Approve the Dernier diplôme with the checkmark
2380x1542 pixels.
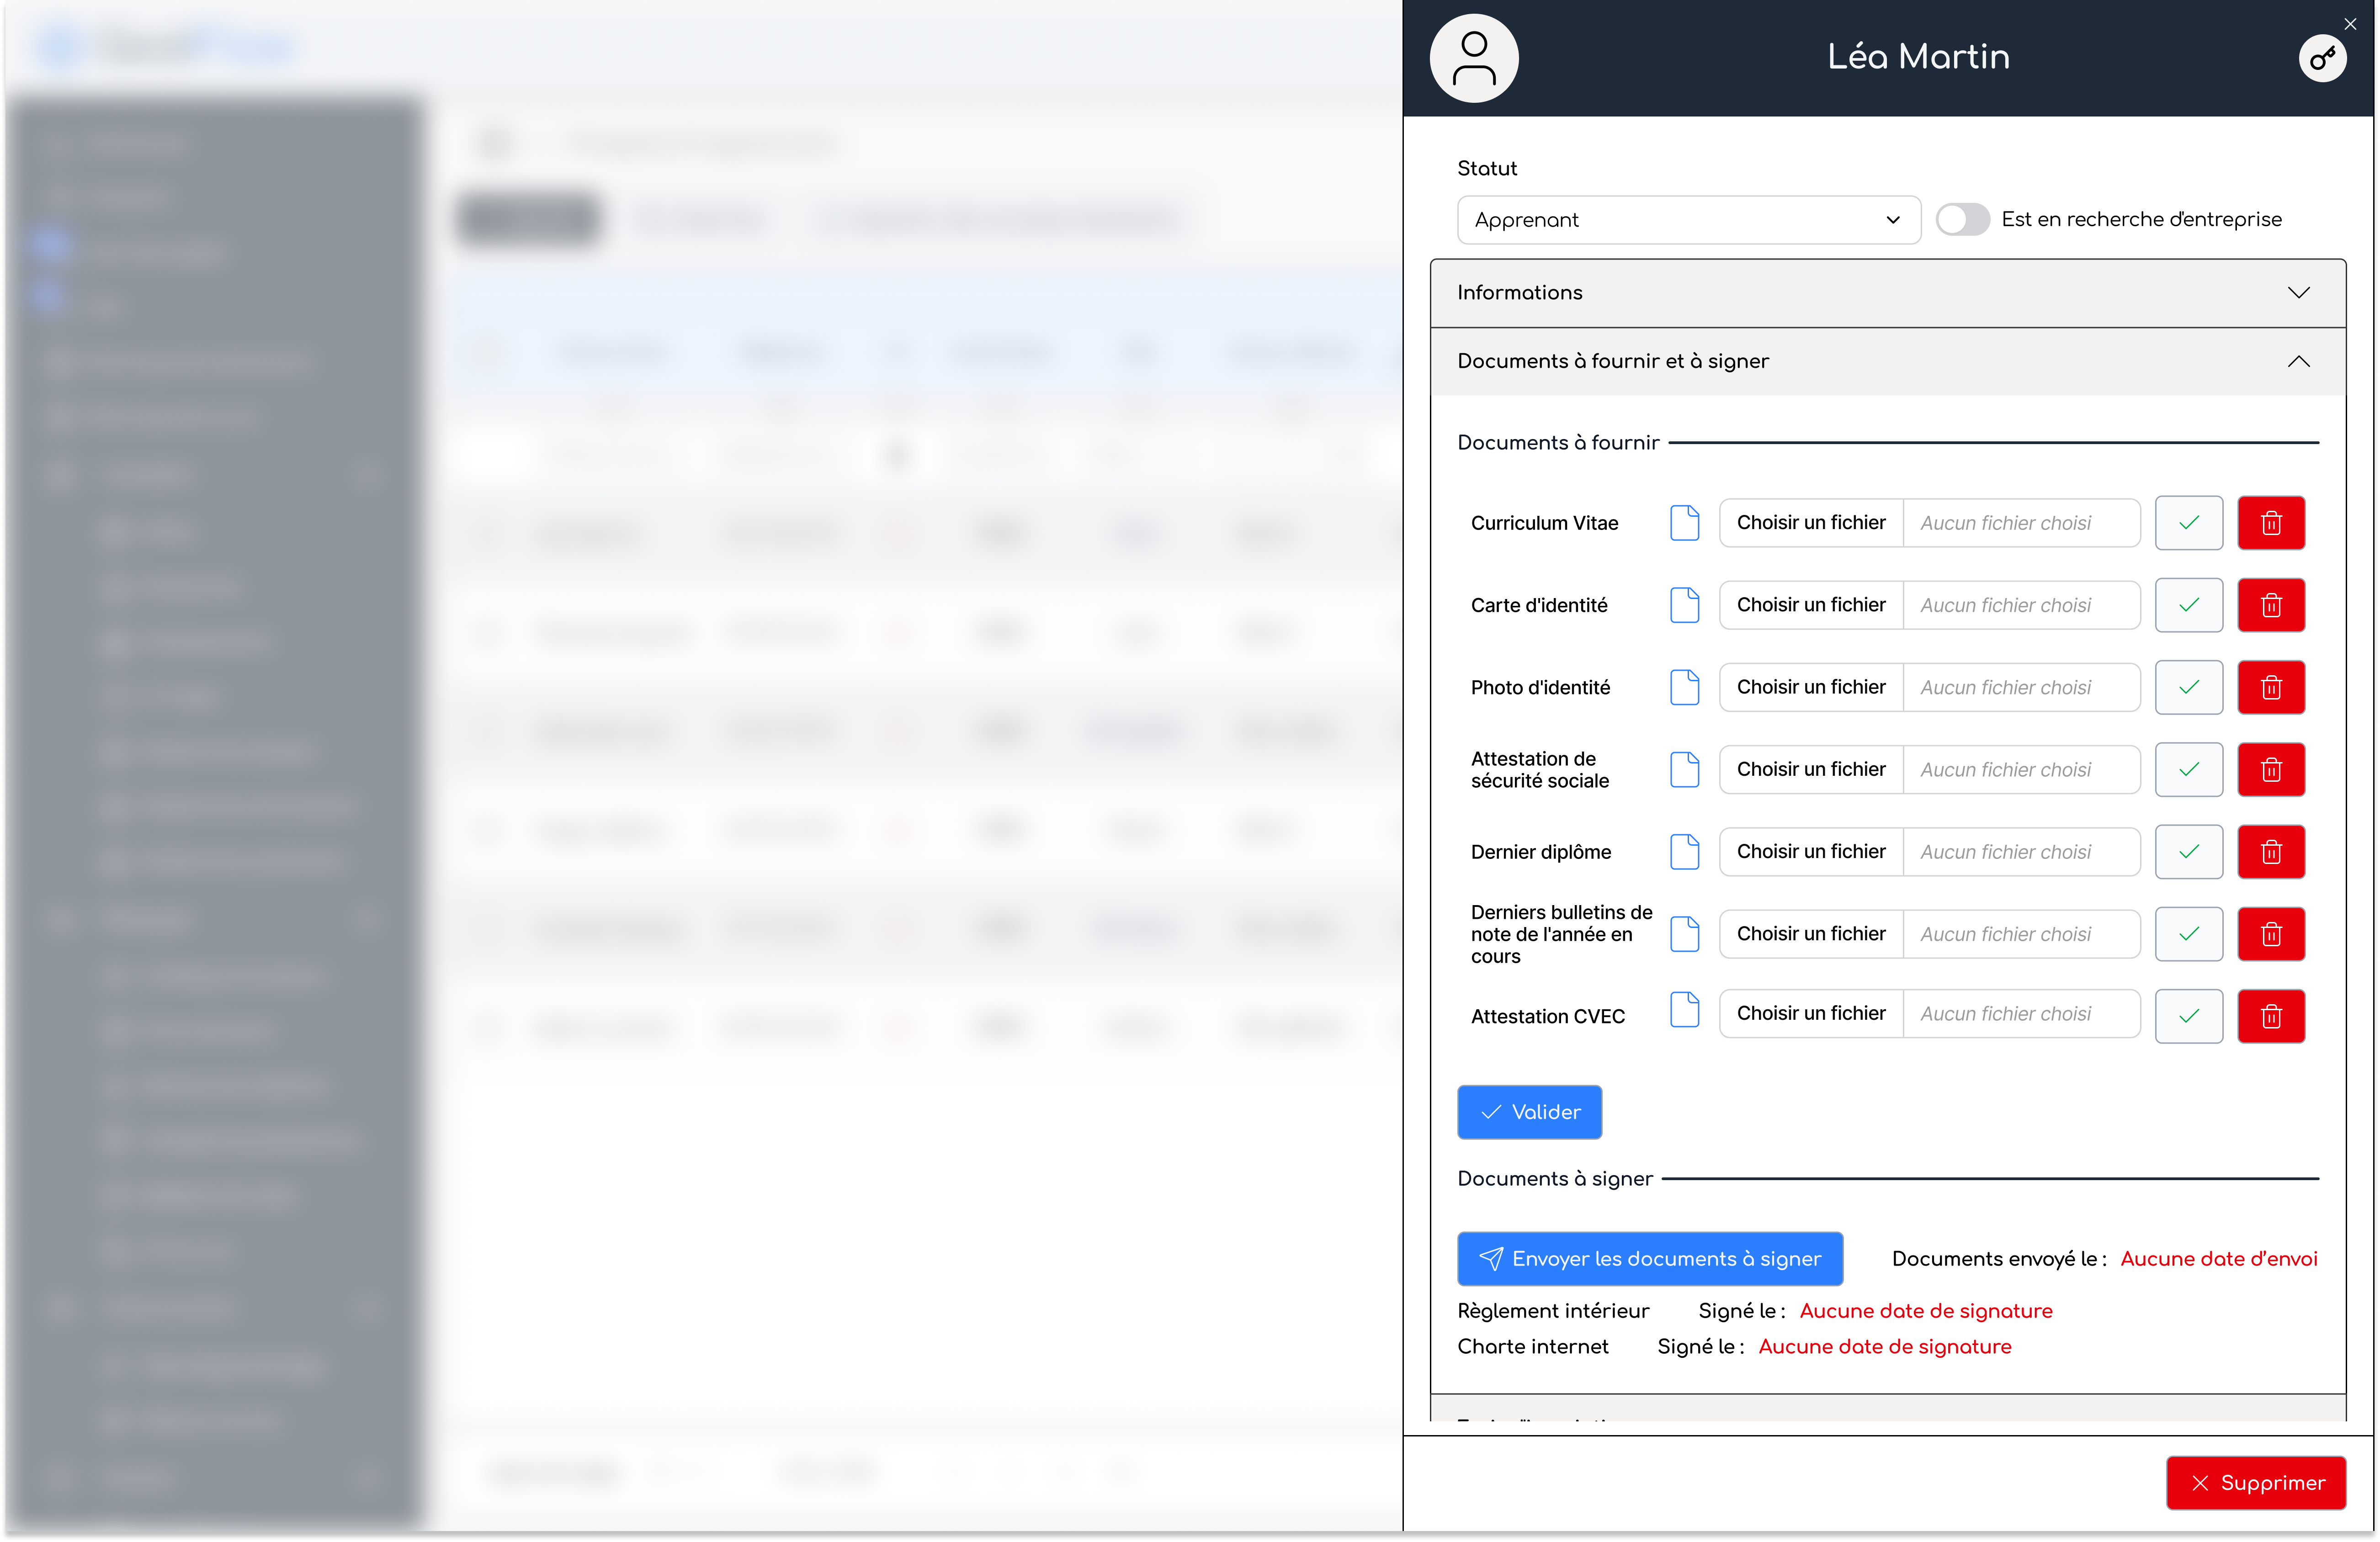point(2188,852)
